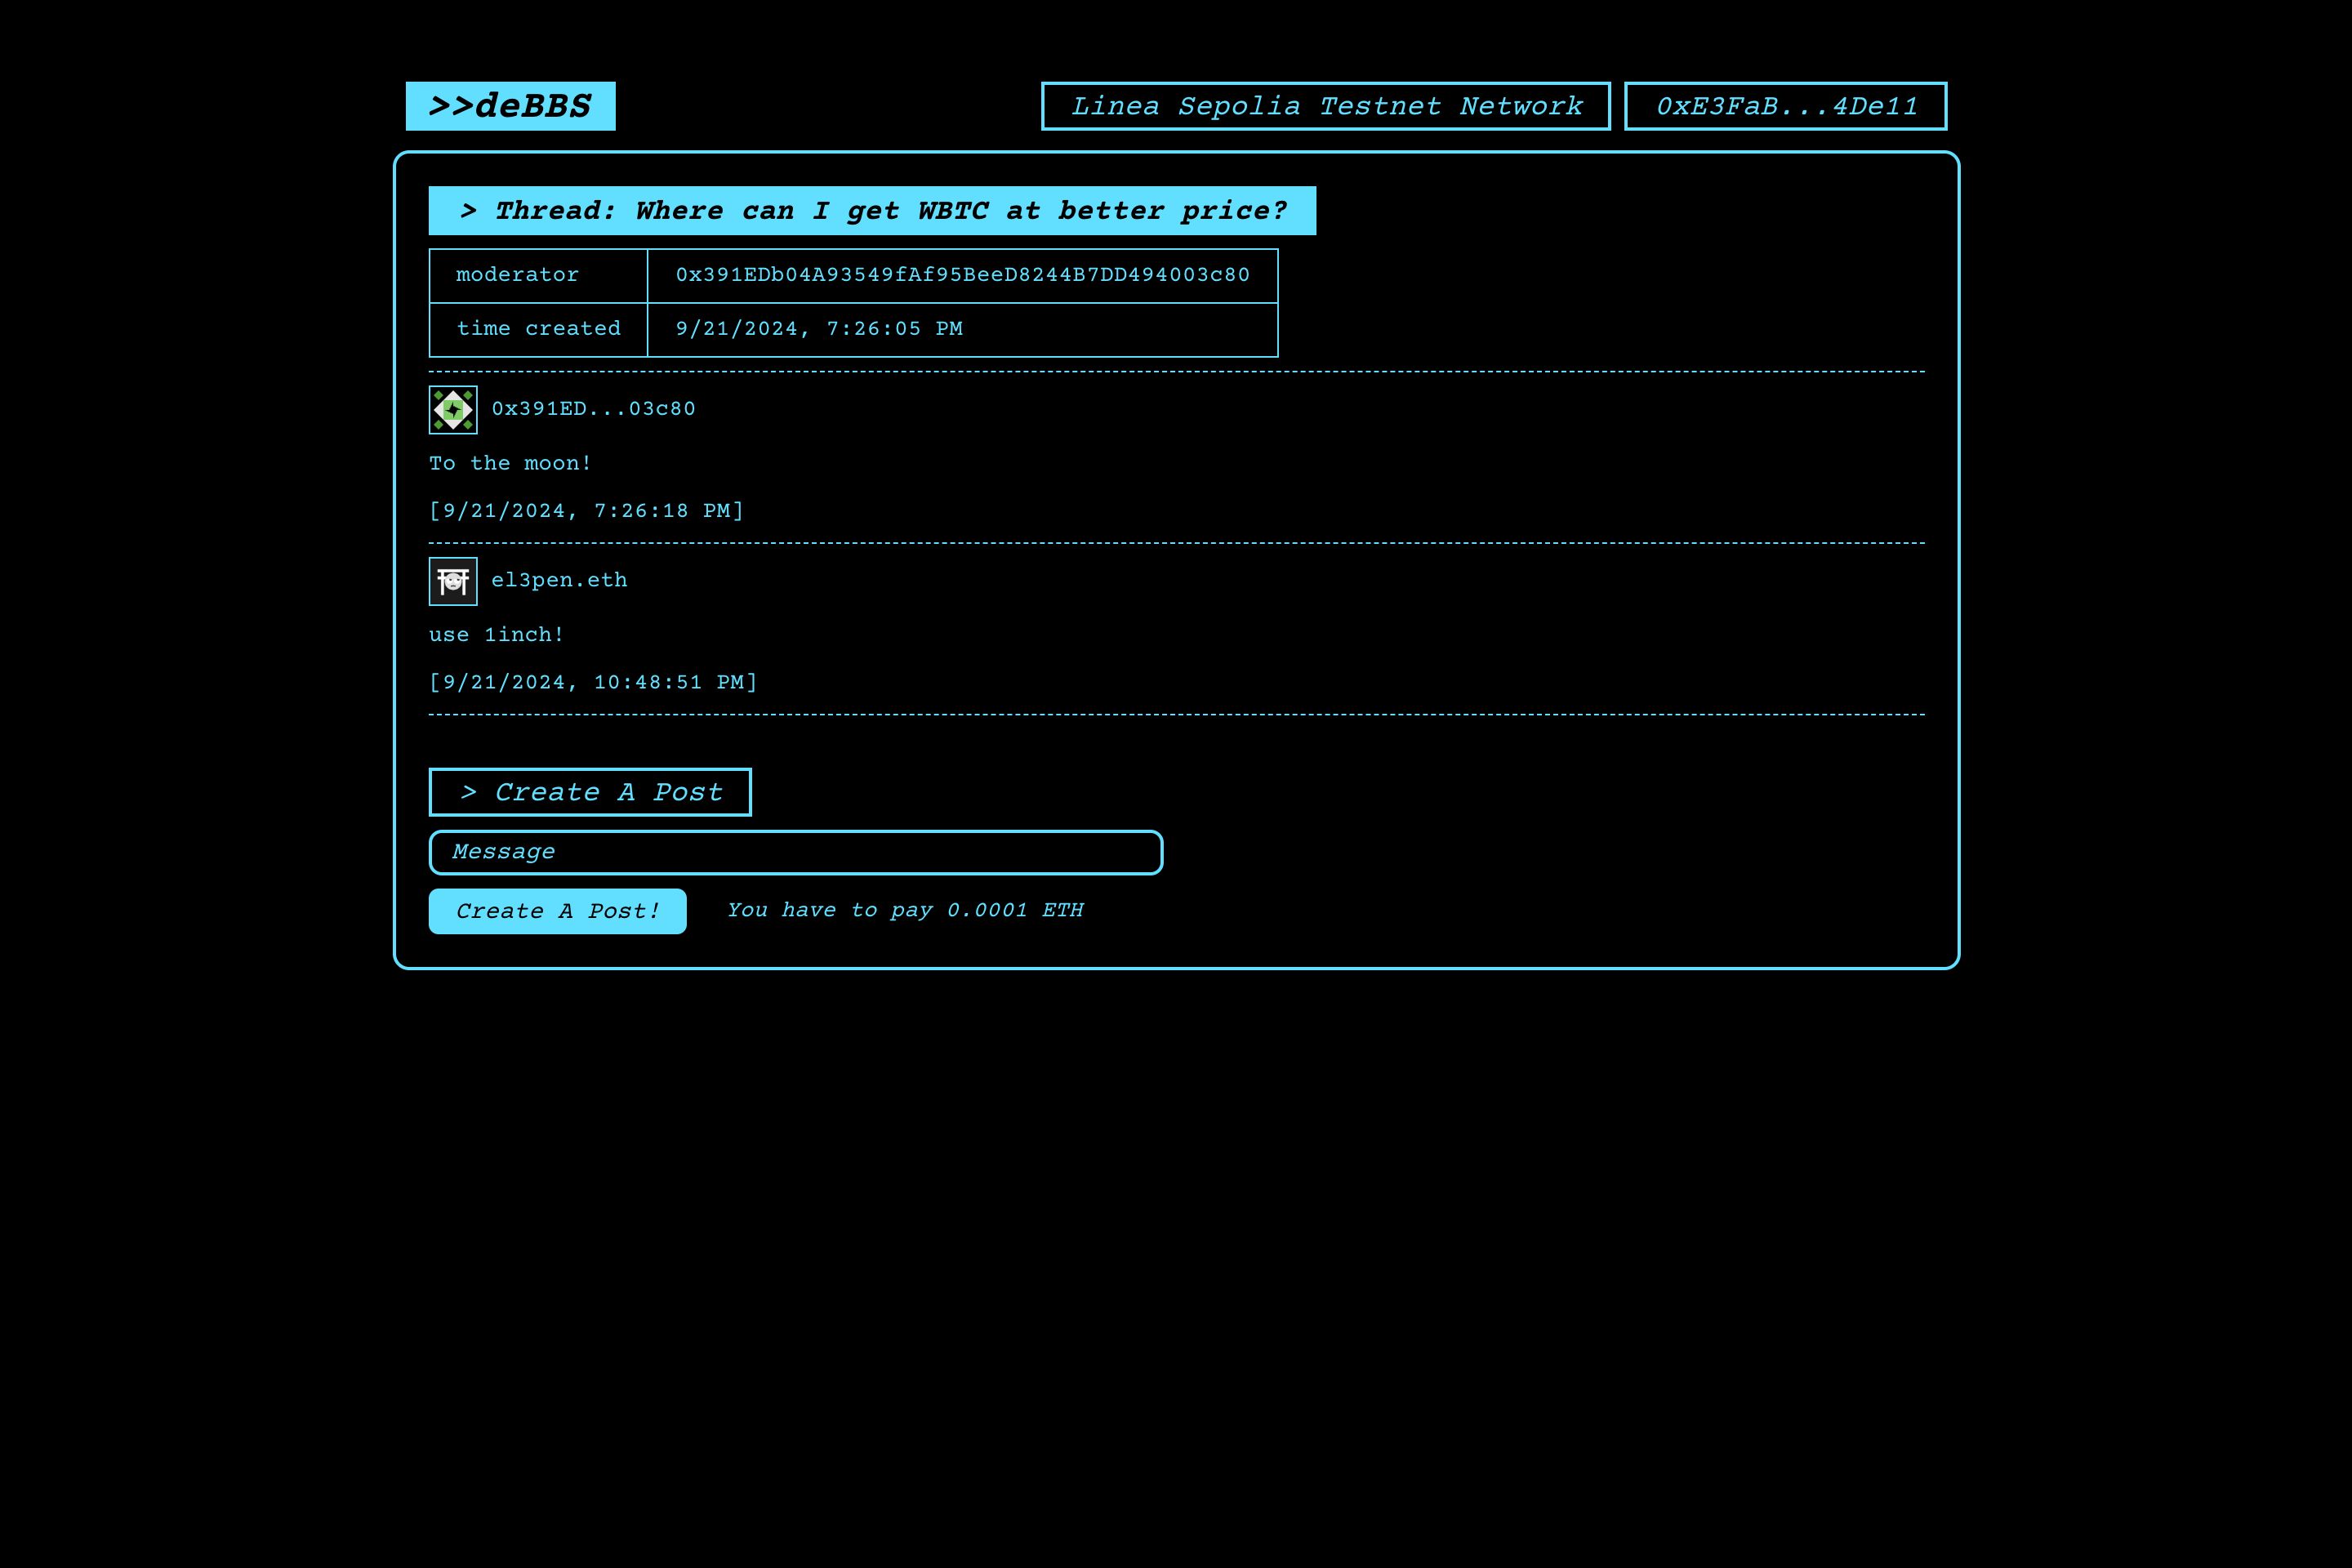2352x1568 pixels.
Task: Click the el3pen.eth user avatar icon
Action: click(452, 579)
